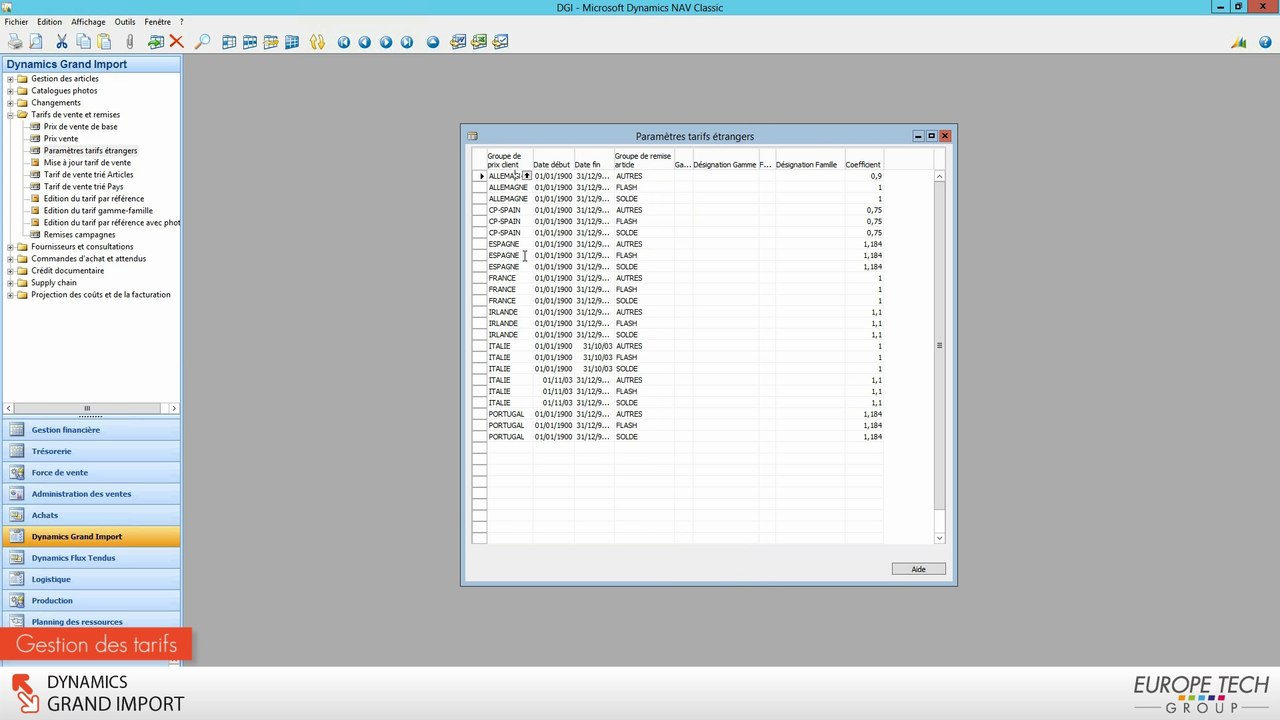Click the Trésorerie module icon
Viewport: 1280px width, 720px height.
(16, 451)
